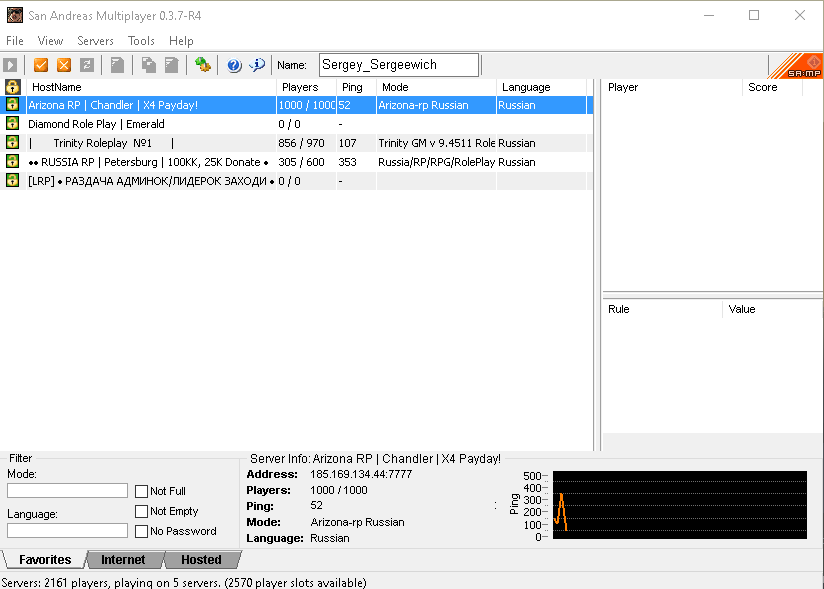This screenshot has height=589, width=824.
Task: Click Trinity GM v 9.4511 mode cell
Action: (x=437, y=143)
